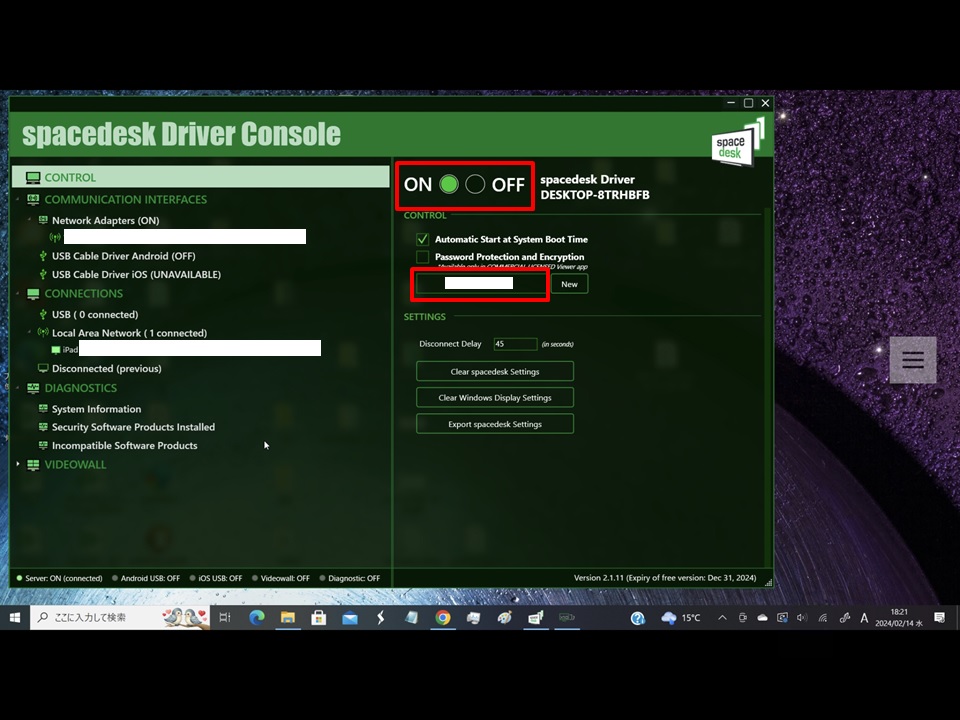Select the COMMUNICATION INTERFACES section

click(126, 200)
